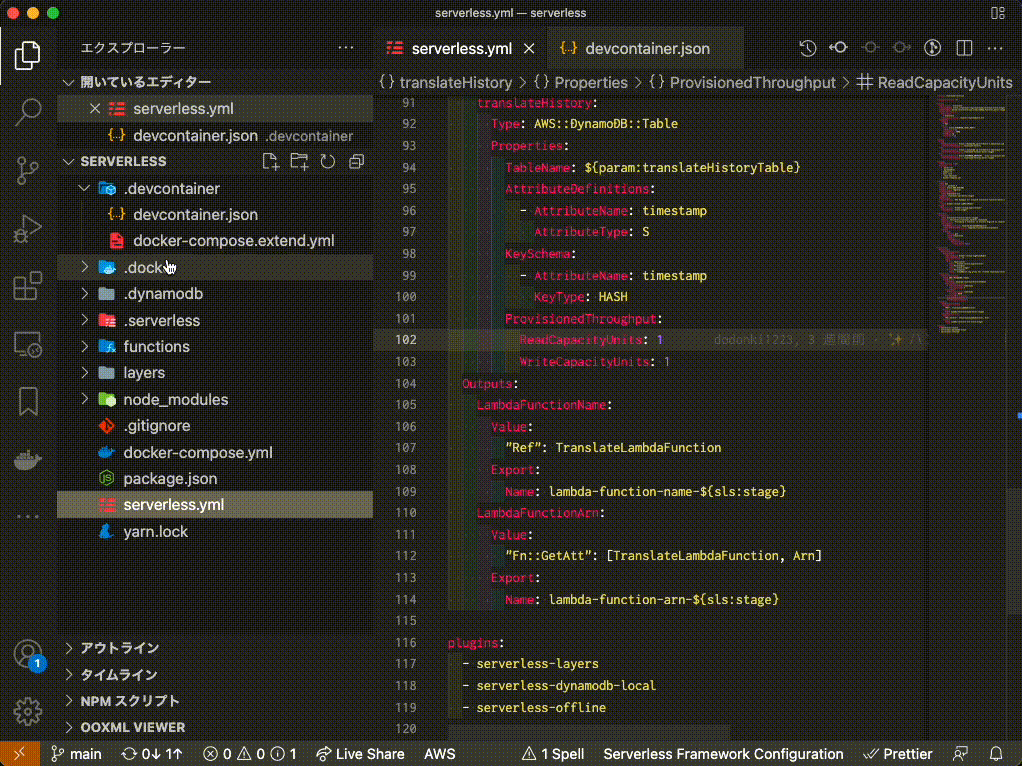Open the Manage gear settings
This screenshot has width=1022, height=766.
(27, 711)
